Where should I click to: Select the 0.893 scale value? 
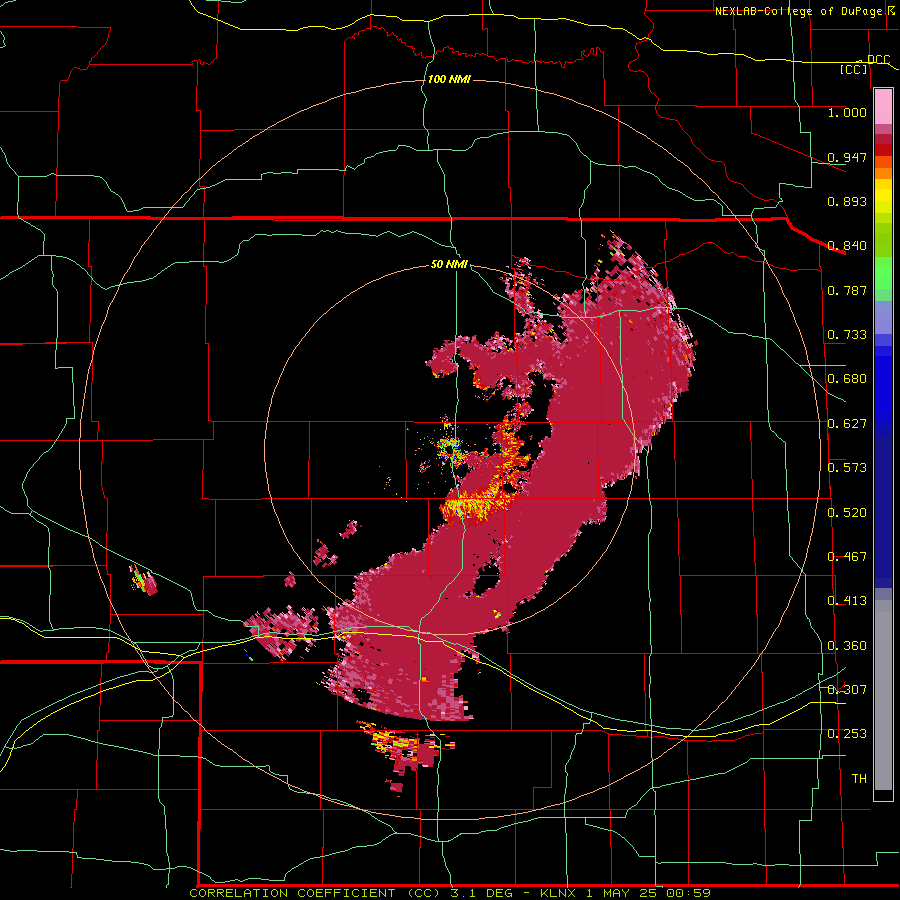[x=847, y=201]
